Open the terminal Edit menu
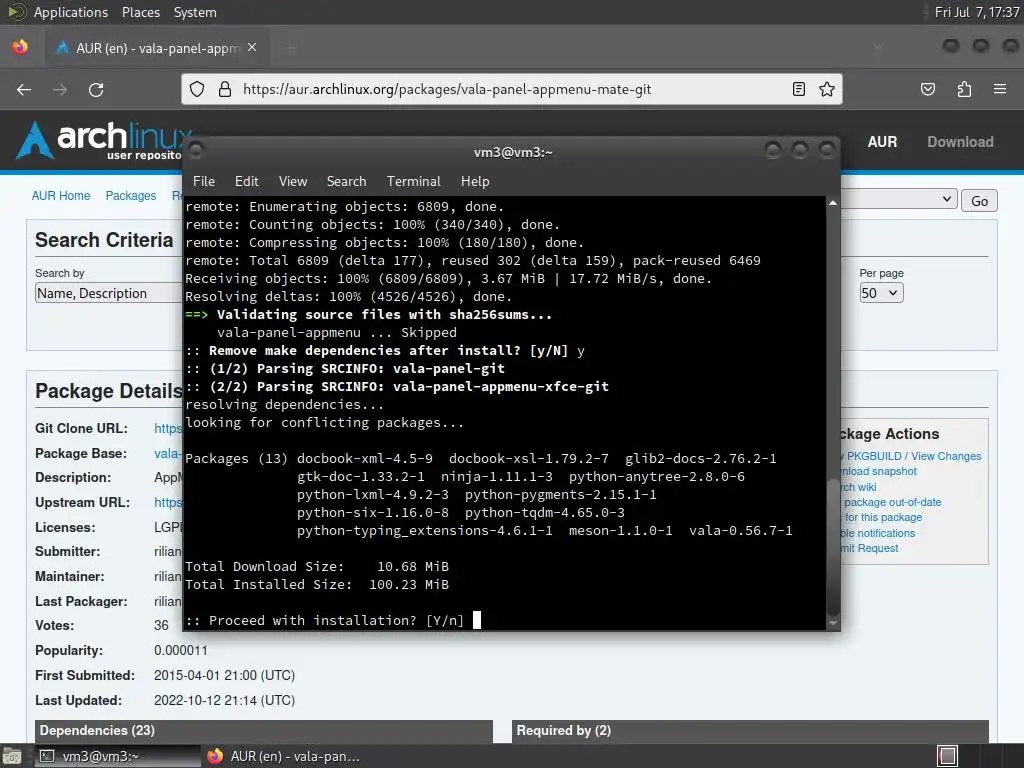 [x=247, y=181]
